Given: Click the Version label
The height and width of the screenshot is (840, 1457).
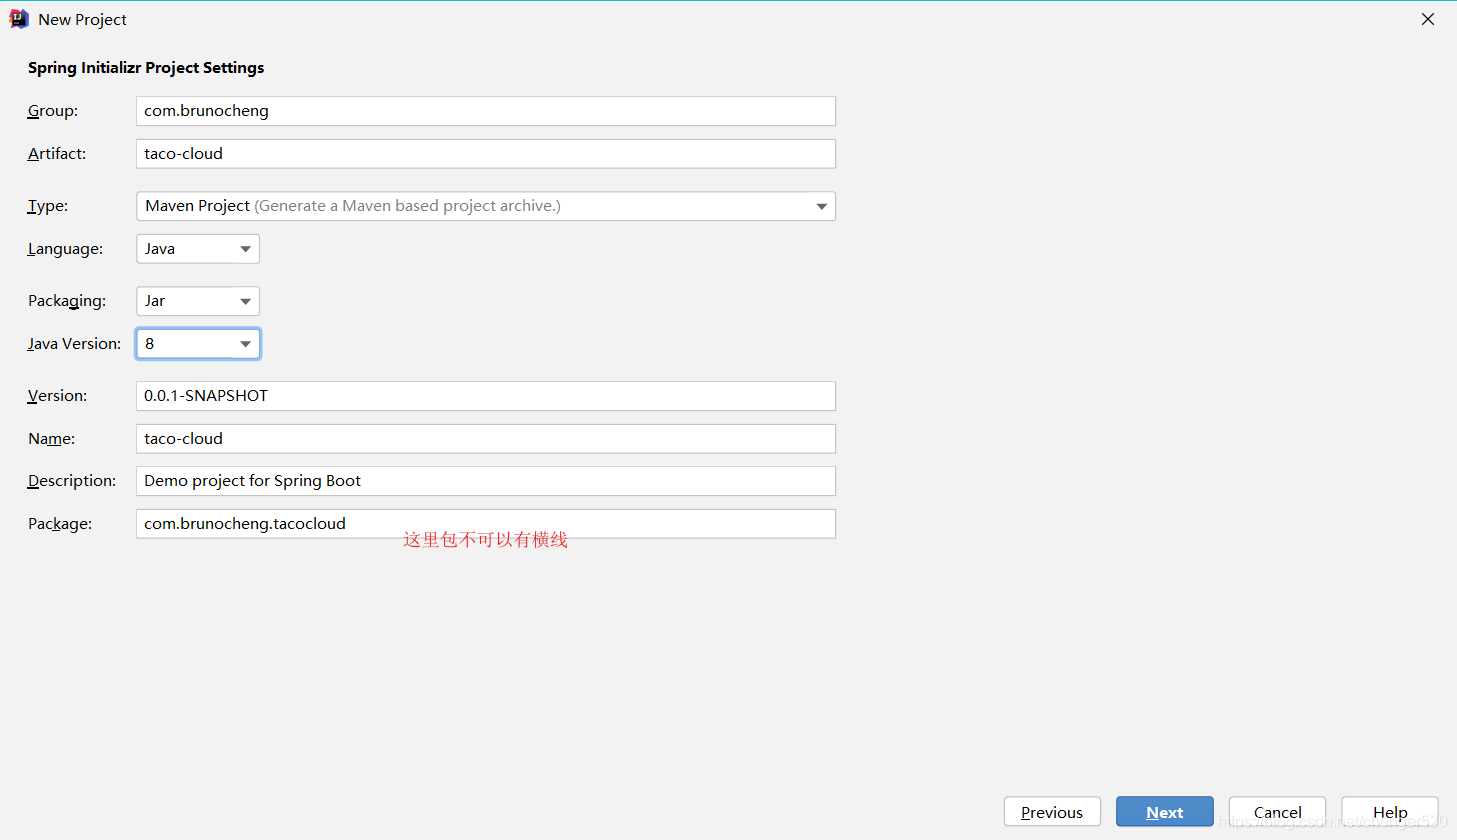Looking at the screenshot, I should tap(57, 396).
